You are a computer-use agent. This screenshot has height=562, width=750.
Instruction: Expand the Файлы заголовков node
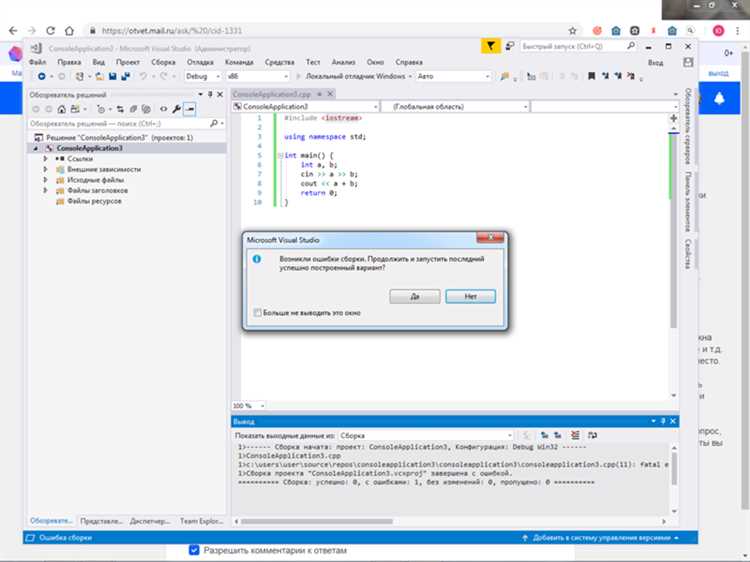point(45,190)
